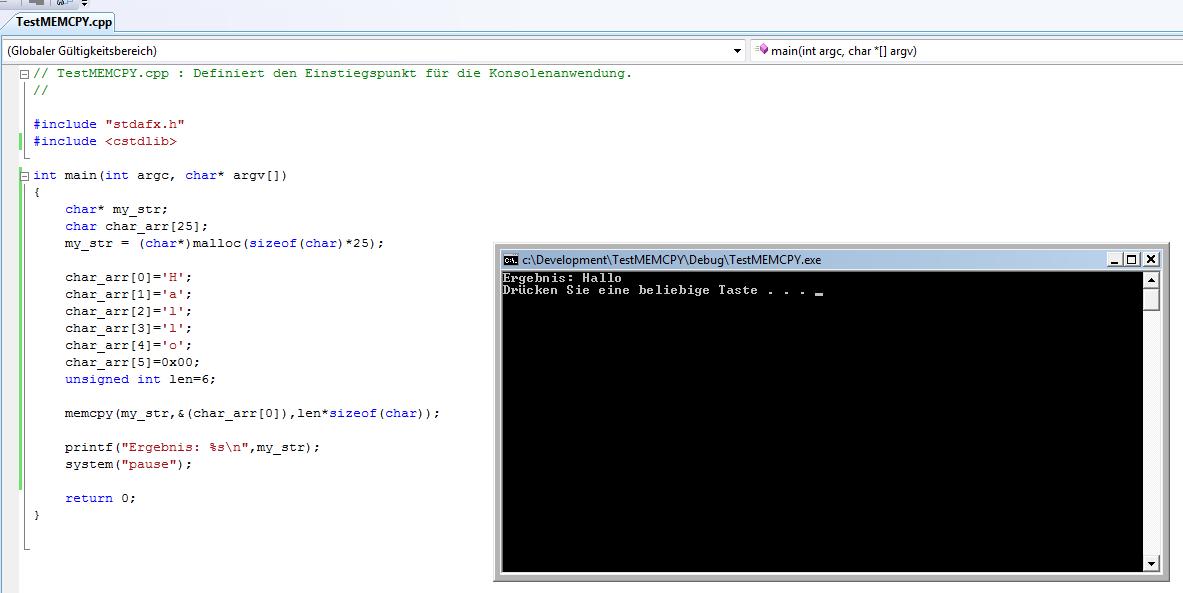Click the 'Ergebnis: Hallo' console output line
1183x593 pixels.
562,278
